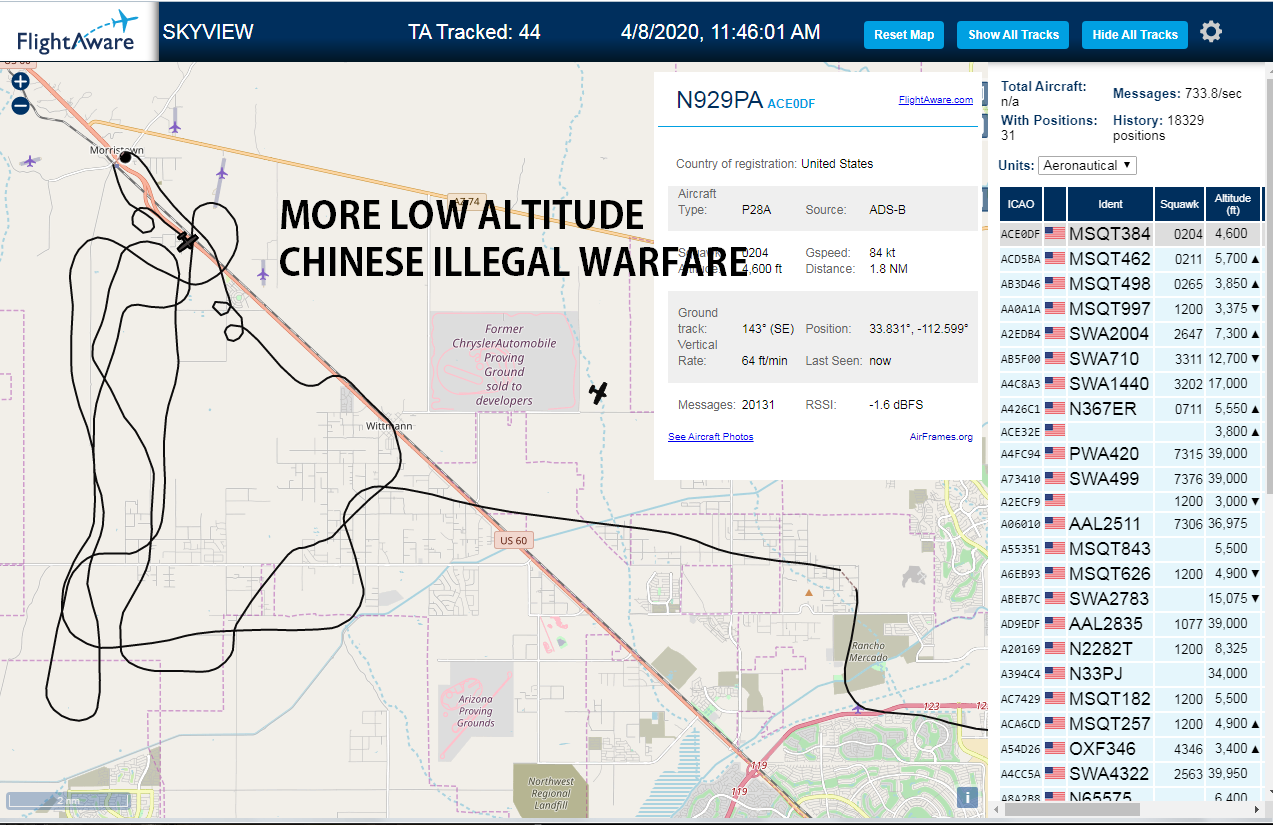Select the purple aircraft icon at top of map

coord(175,126)
